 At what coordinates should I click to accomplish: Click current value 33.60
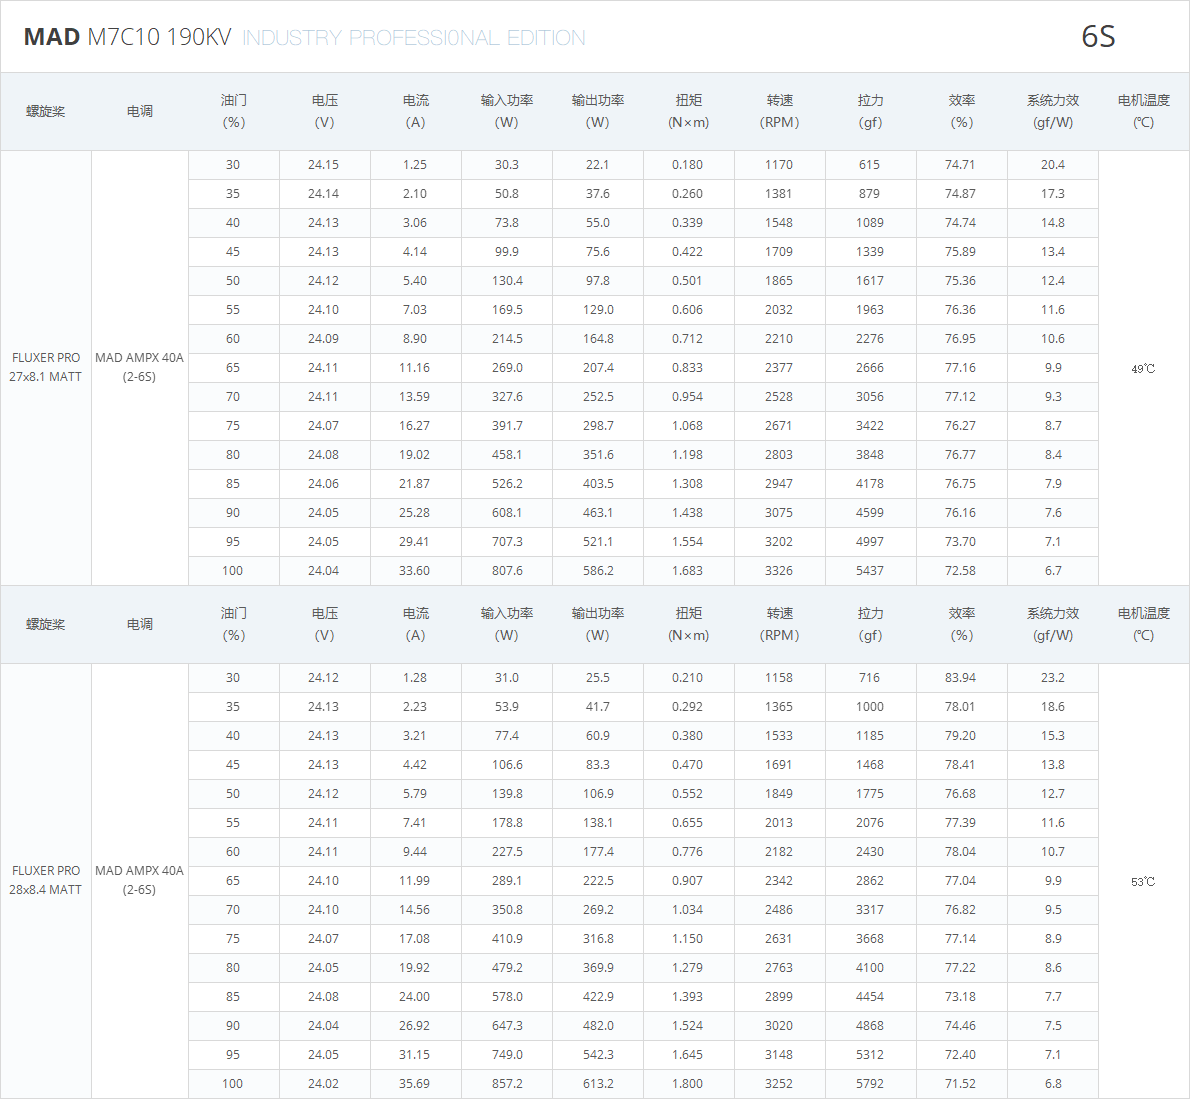tap(414, 571)
